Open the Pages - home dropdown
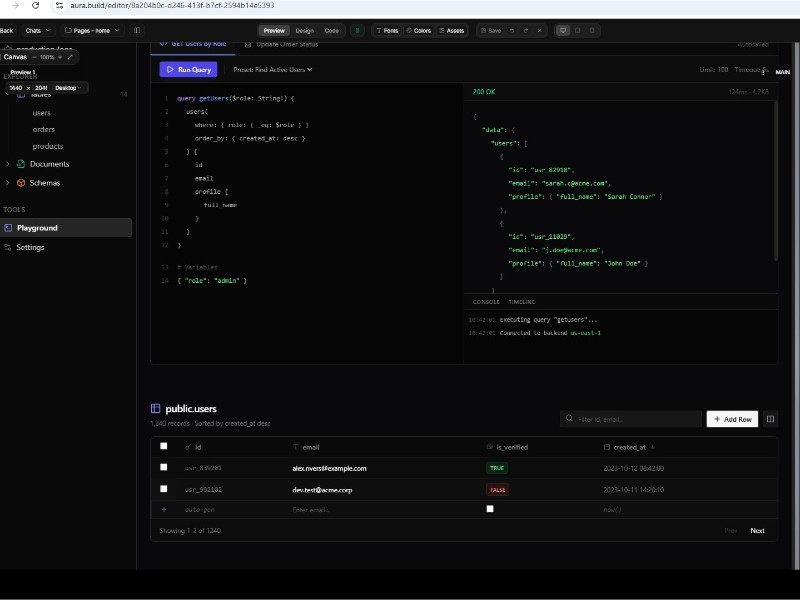800x600 pixels. (93, 31)
